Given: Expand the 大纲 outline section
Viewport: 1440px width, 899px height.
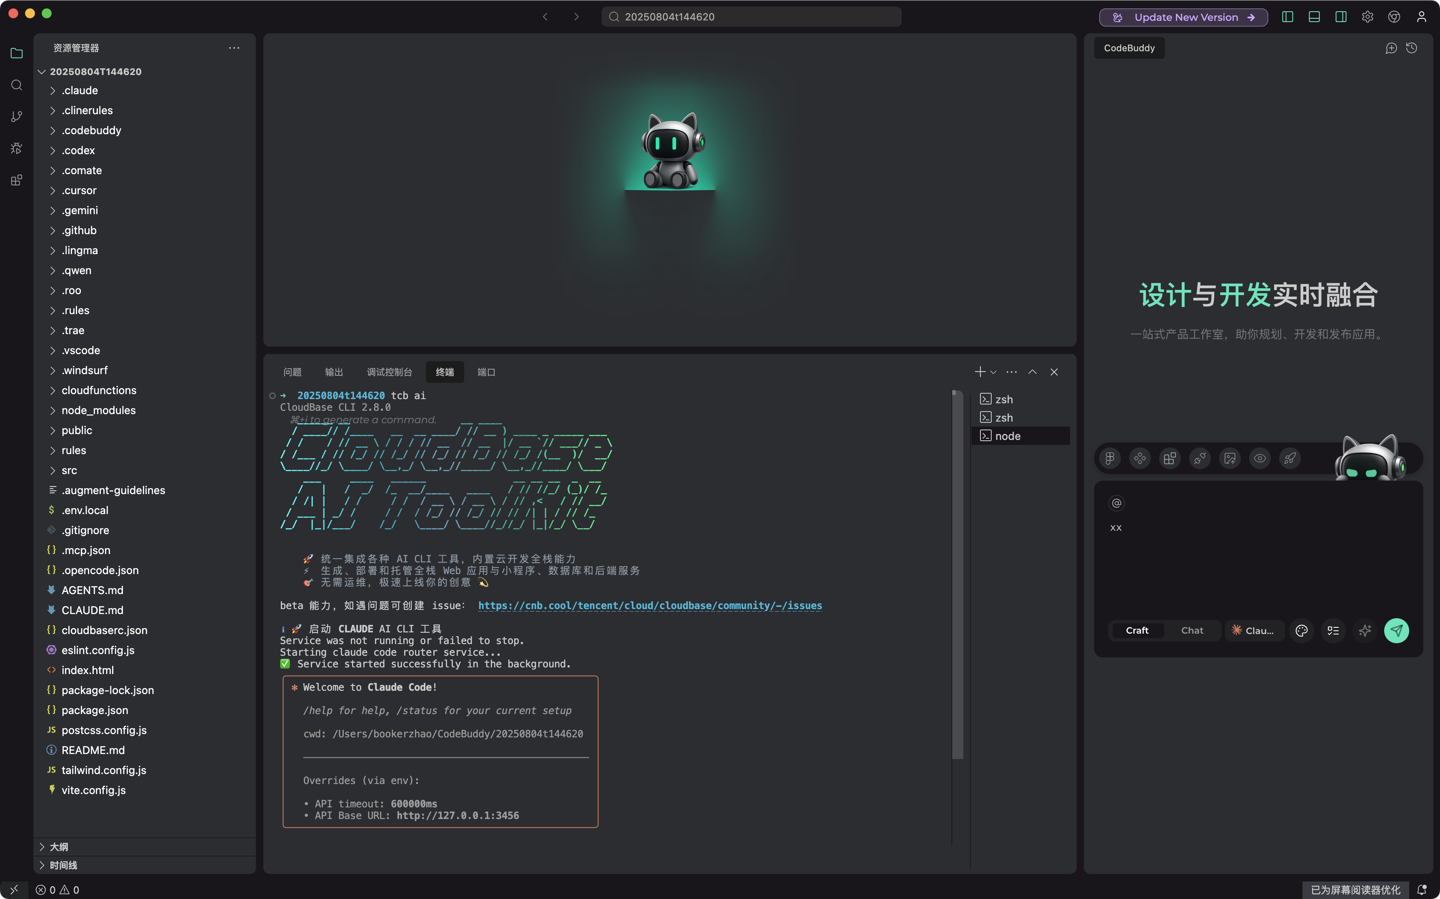Looking at the screenshot, I should point(59,847).
